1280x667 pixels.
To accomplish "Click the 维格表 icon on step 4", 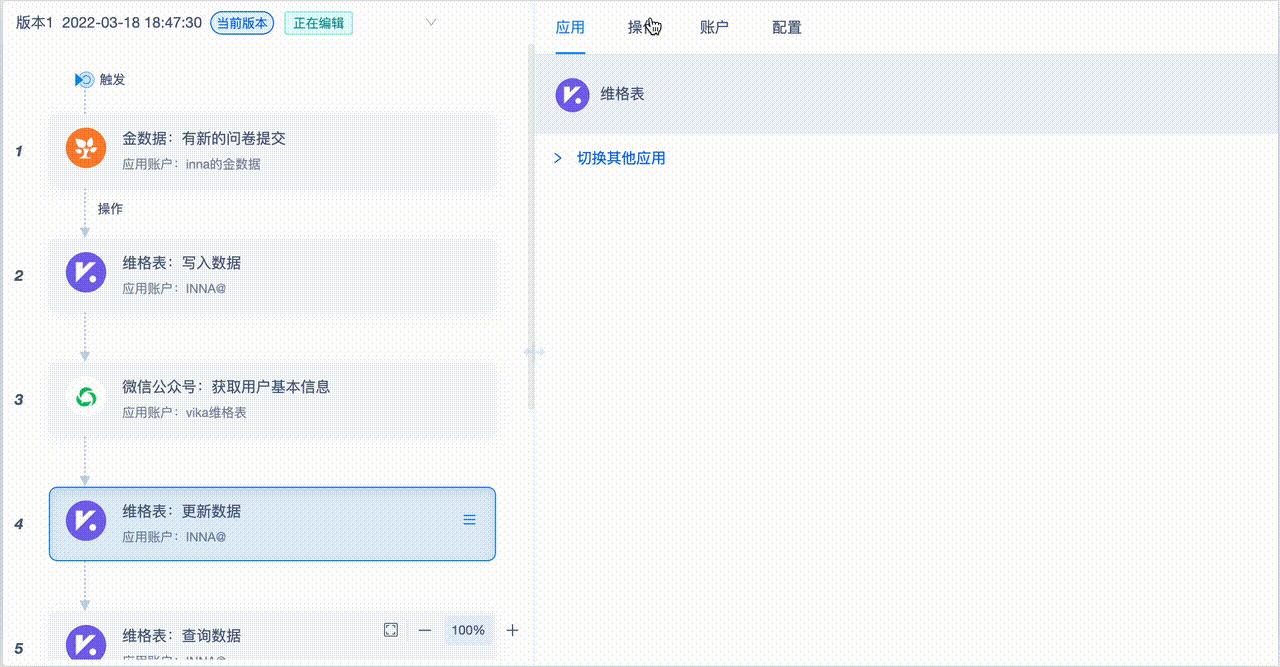I will click(86, 521).
